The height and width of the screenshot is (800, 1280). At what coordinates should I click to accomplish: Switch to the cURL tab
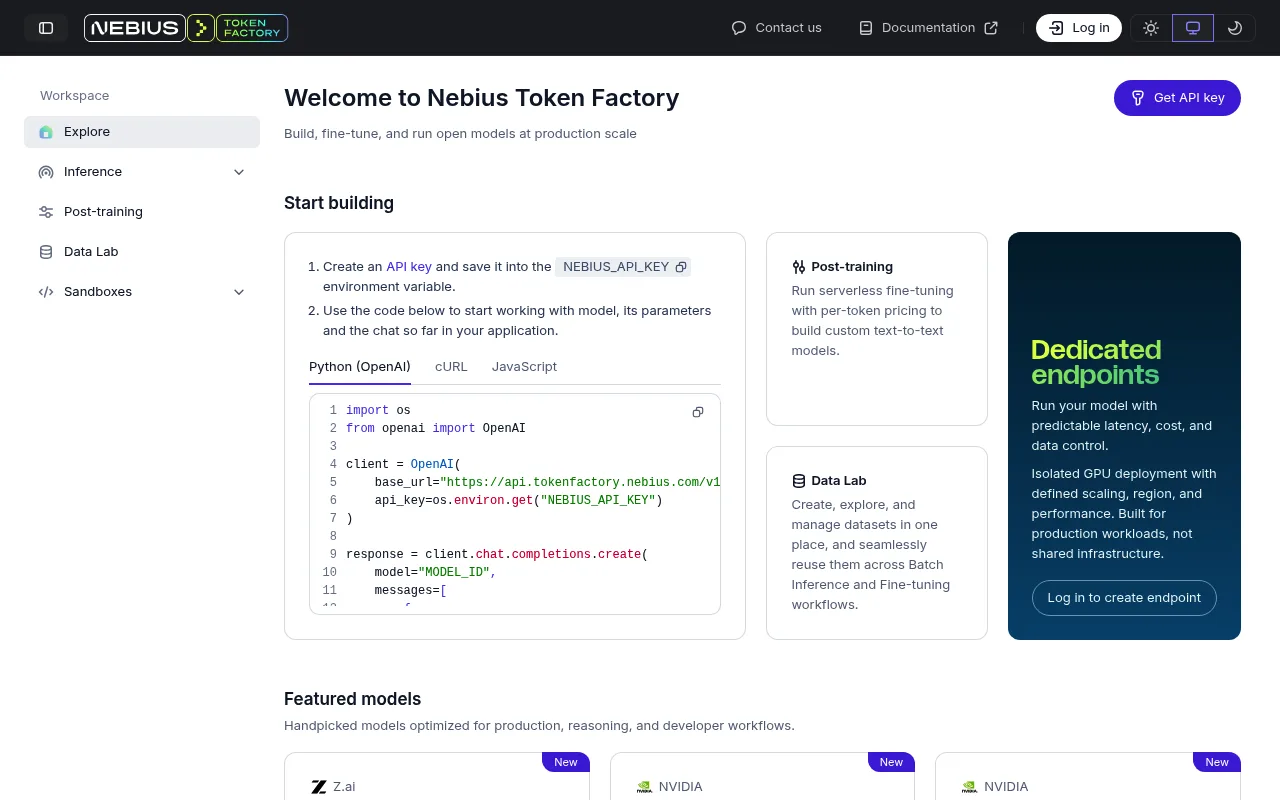click(x=451, y=367)
